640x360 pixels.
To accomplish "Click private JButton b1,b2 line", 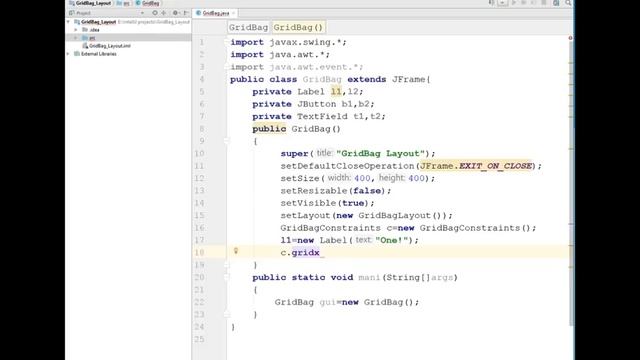I will [313, 104].
